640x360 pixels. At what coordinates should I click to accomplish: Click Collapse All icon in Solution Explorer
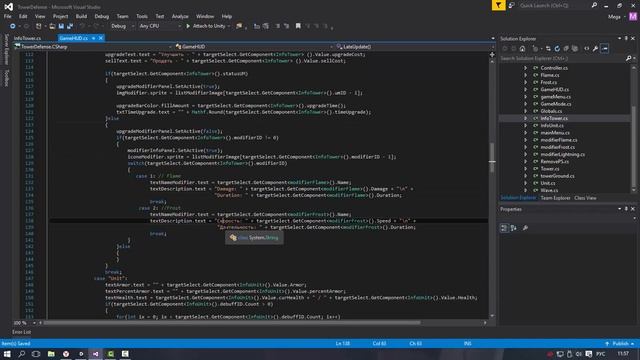(566, 49)
